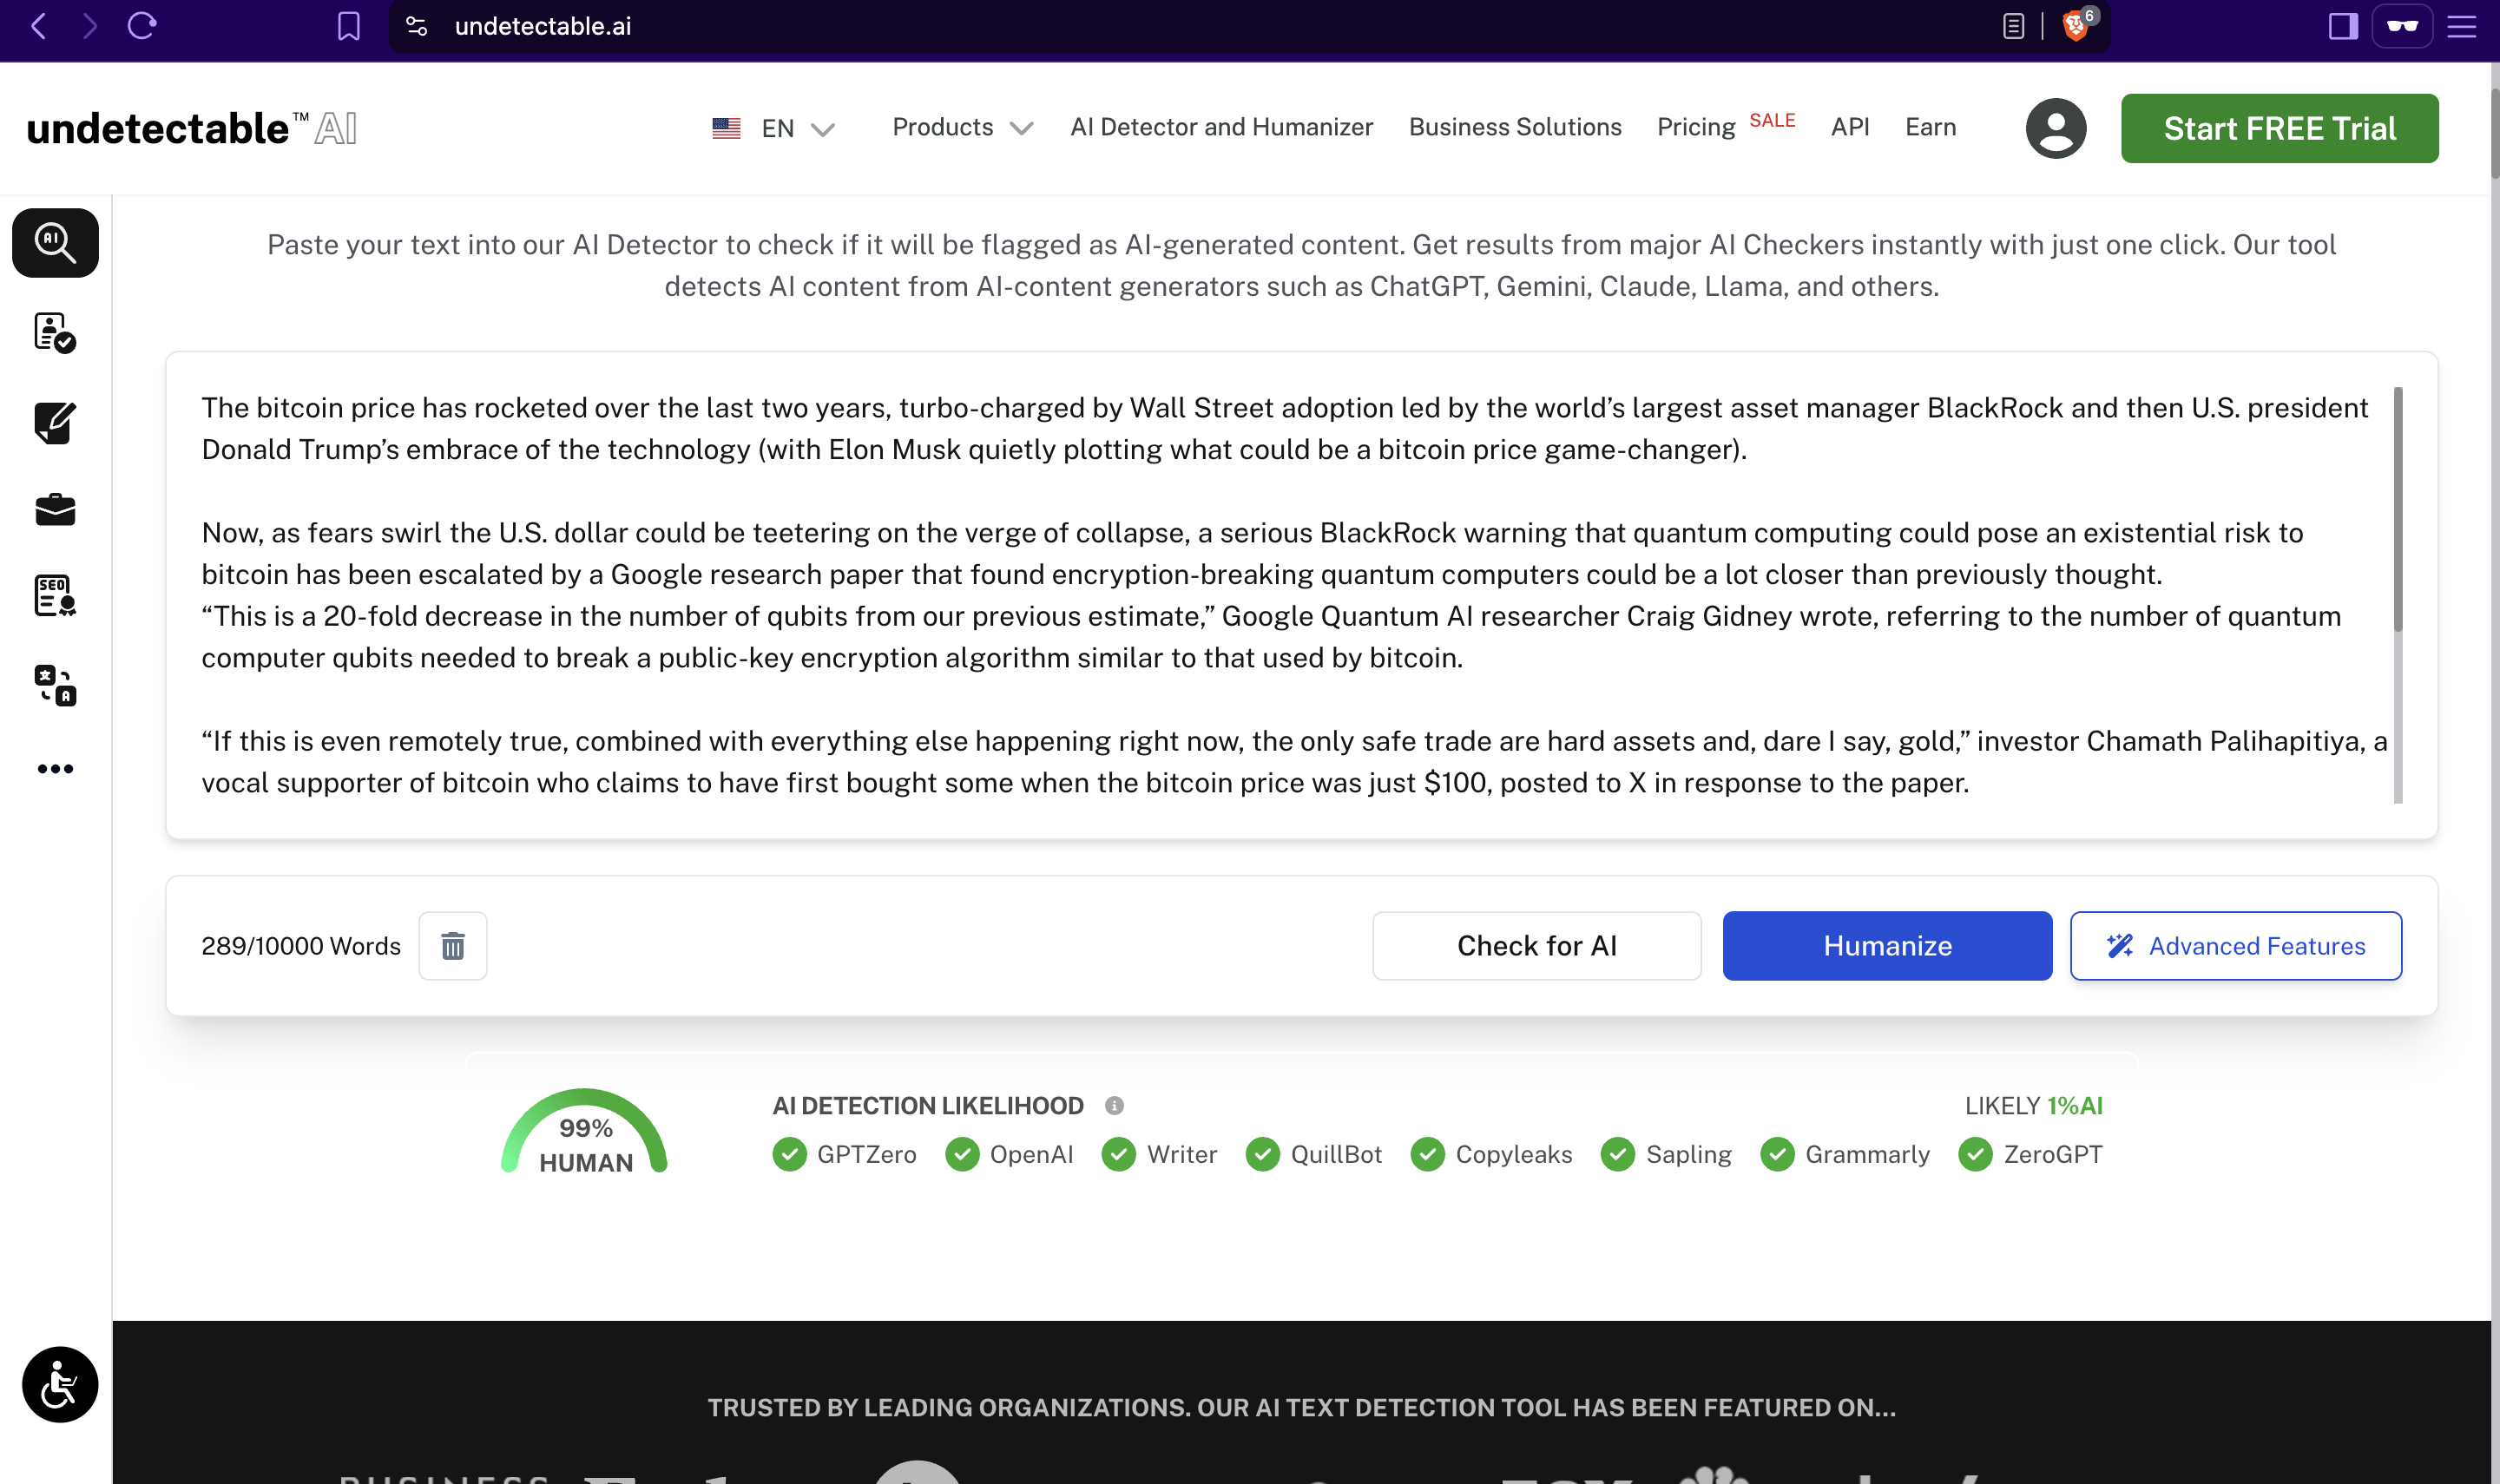Show more tools via the ellipsis icon

click(54, 768)
